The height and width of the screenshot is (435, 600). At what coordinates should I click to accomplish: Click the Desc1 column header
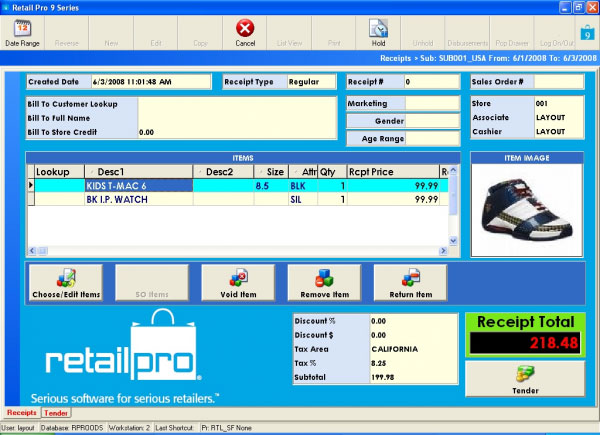139,172
